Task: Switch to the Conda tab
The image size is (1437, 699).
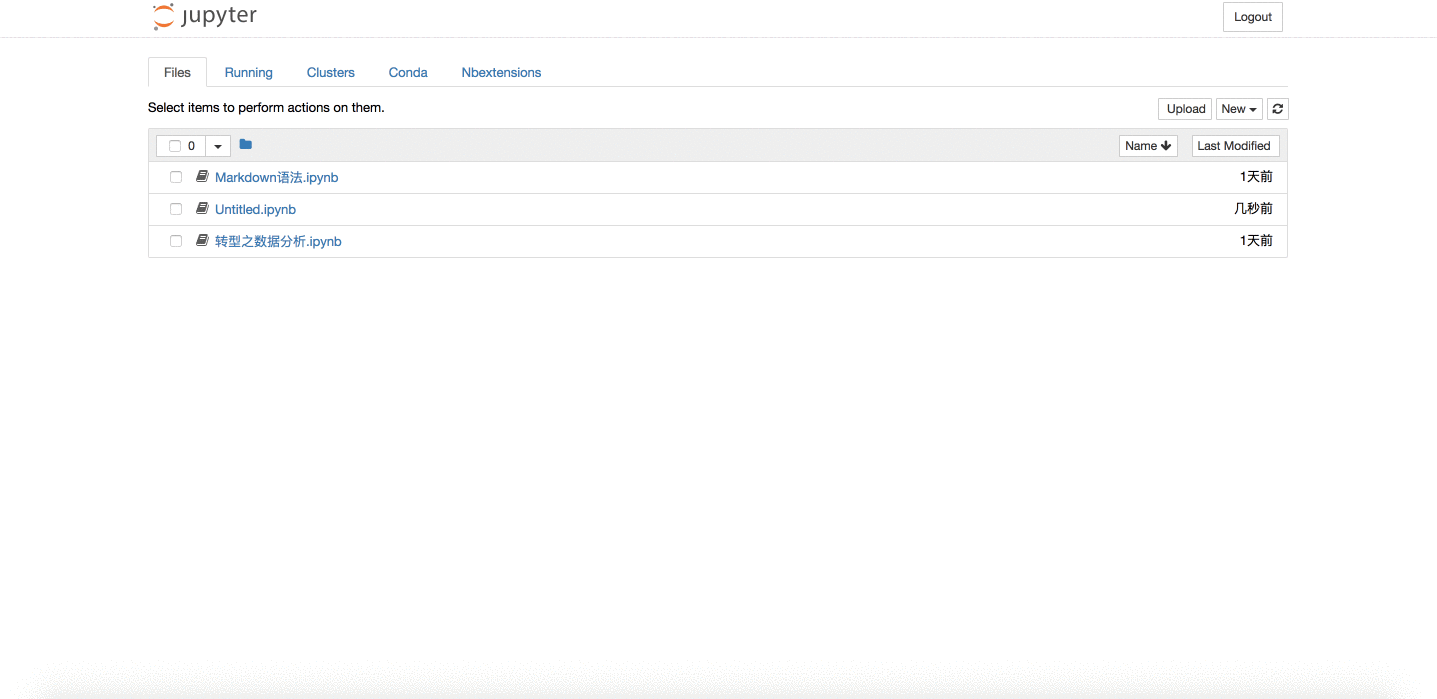Action: pos(407,72)
